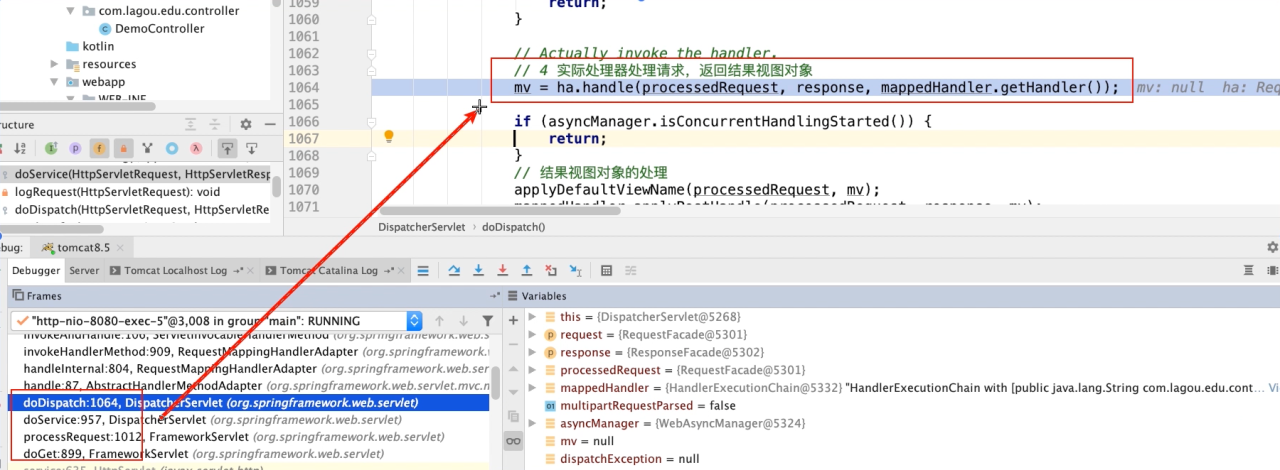Viewport: 1280px width, 470px height.
Task: Click Show Execution Point icon in debugger
Action: coord(423,270)
